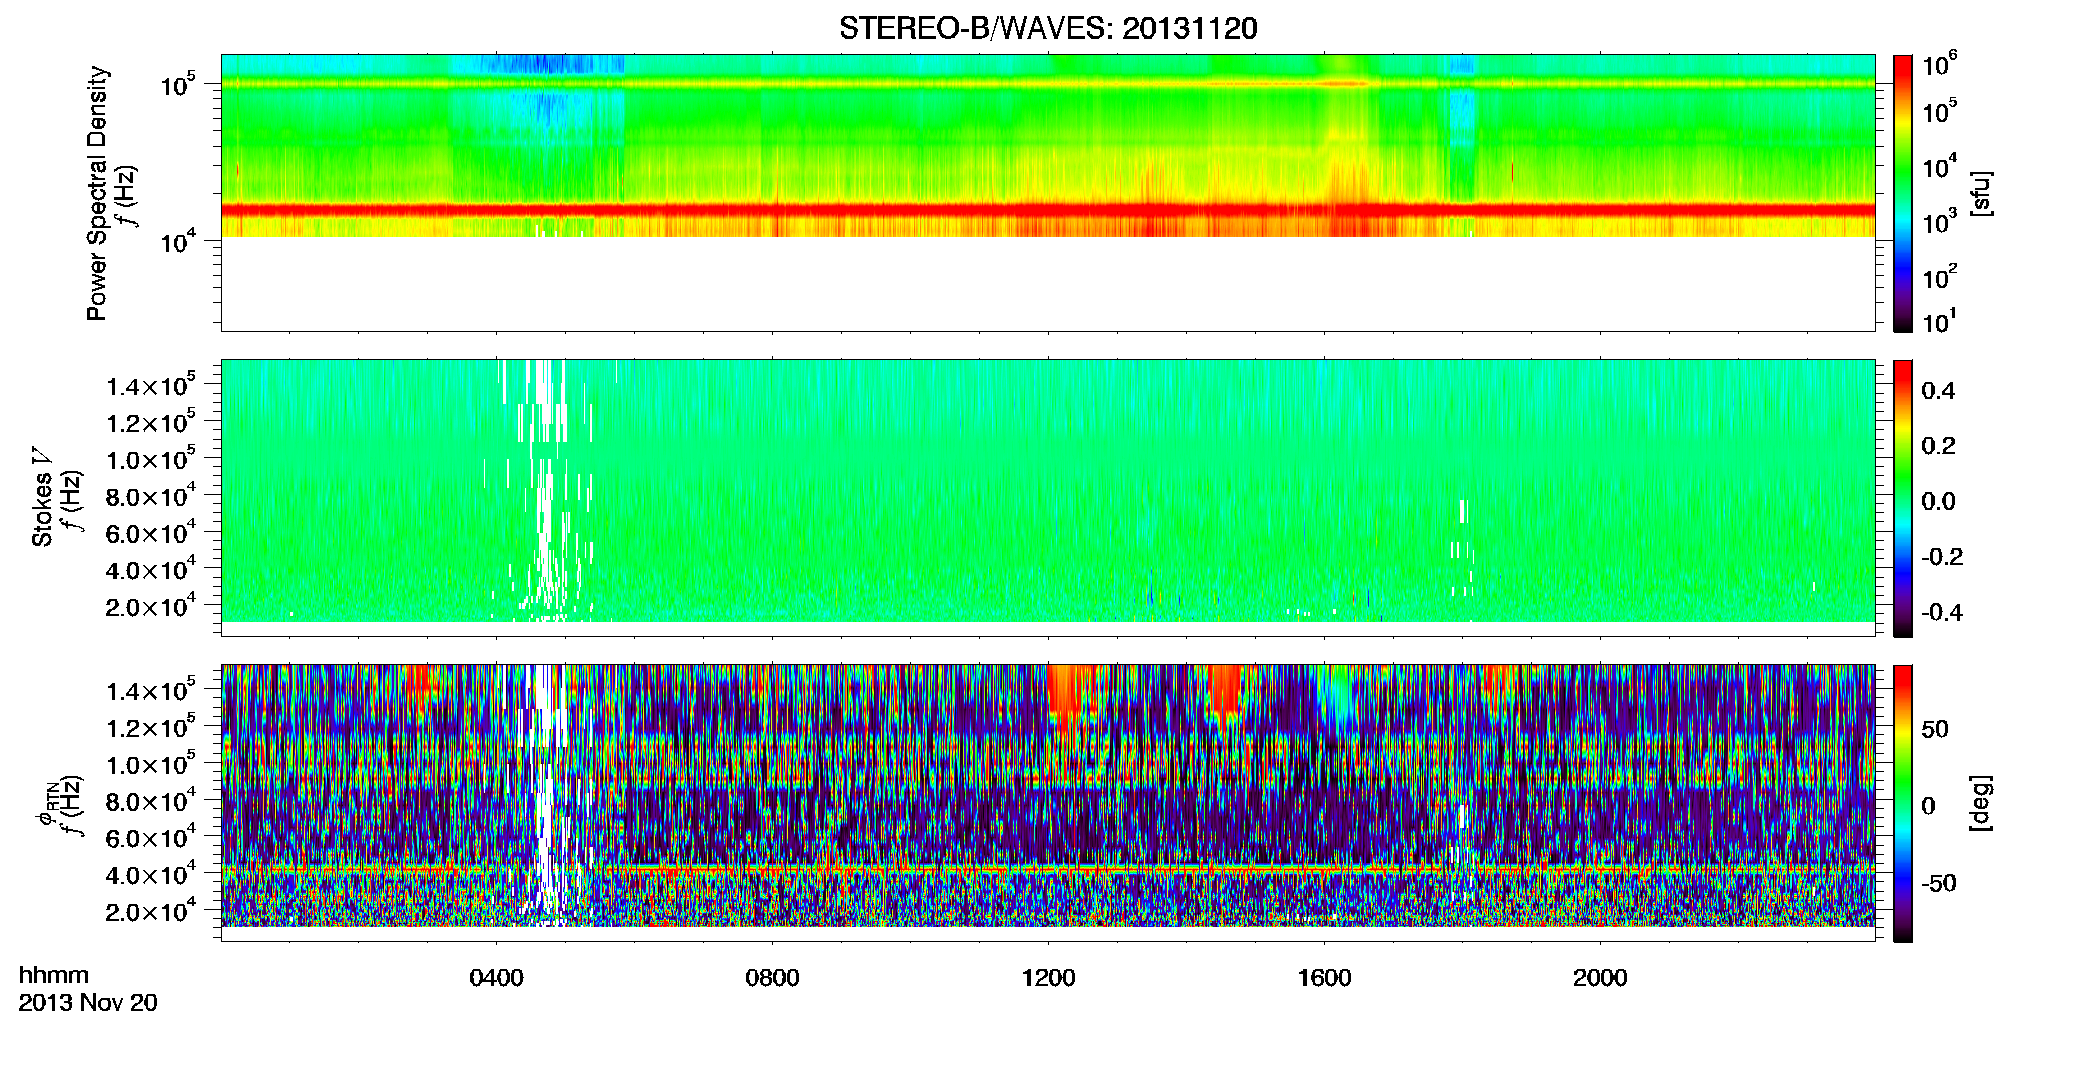
Task: Click the 1.4×10^5 tick on Stokes V axis
Action: 152,385
